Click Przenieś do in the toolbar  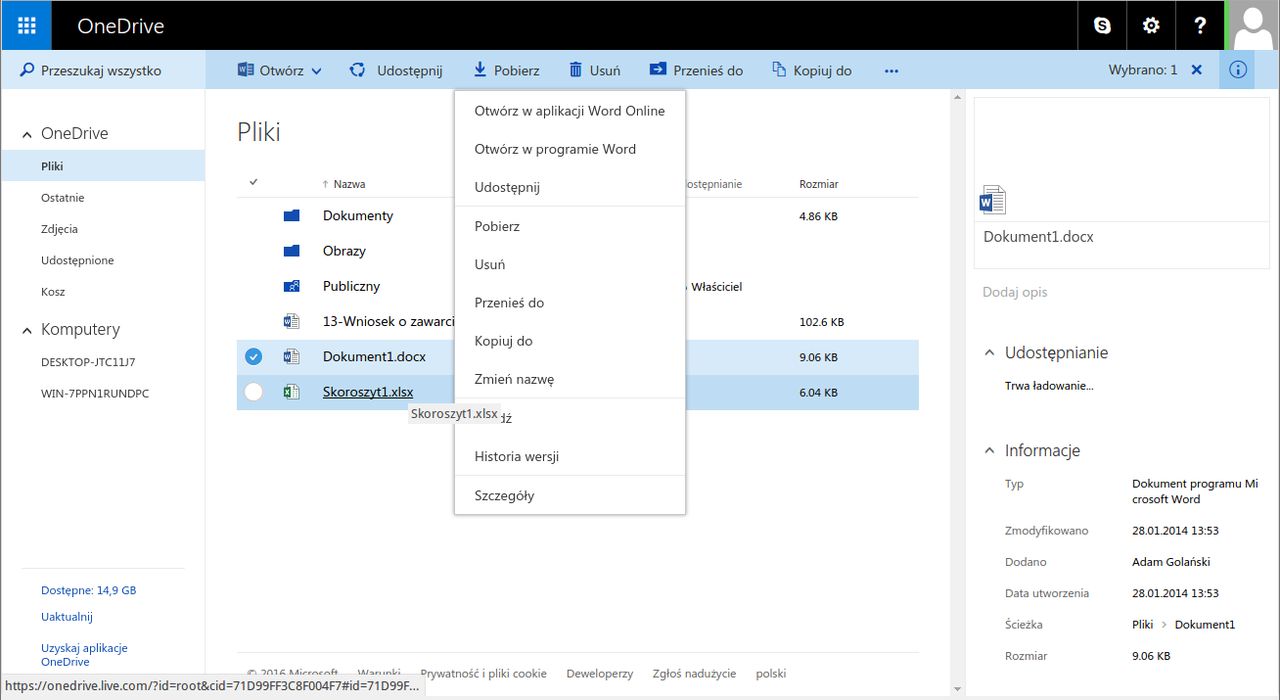point(696,70)
